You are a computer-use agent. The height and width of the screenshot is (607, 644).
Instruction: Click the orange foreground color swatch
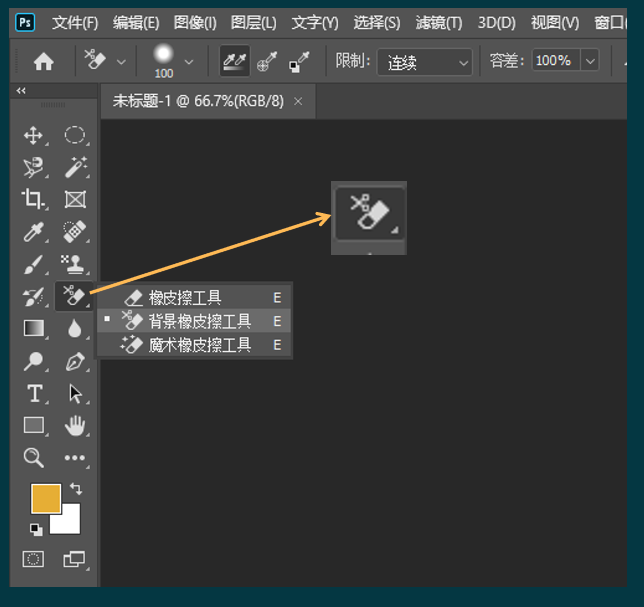45,499
